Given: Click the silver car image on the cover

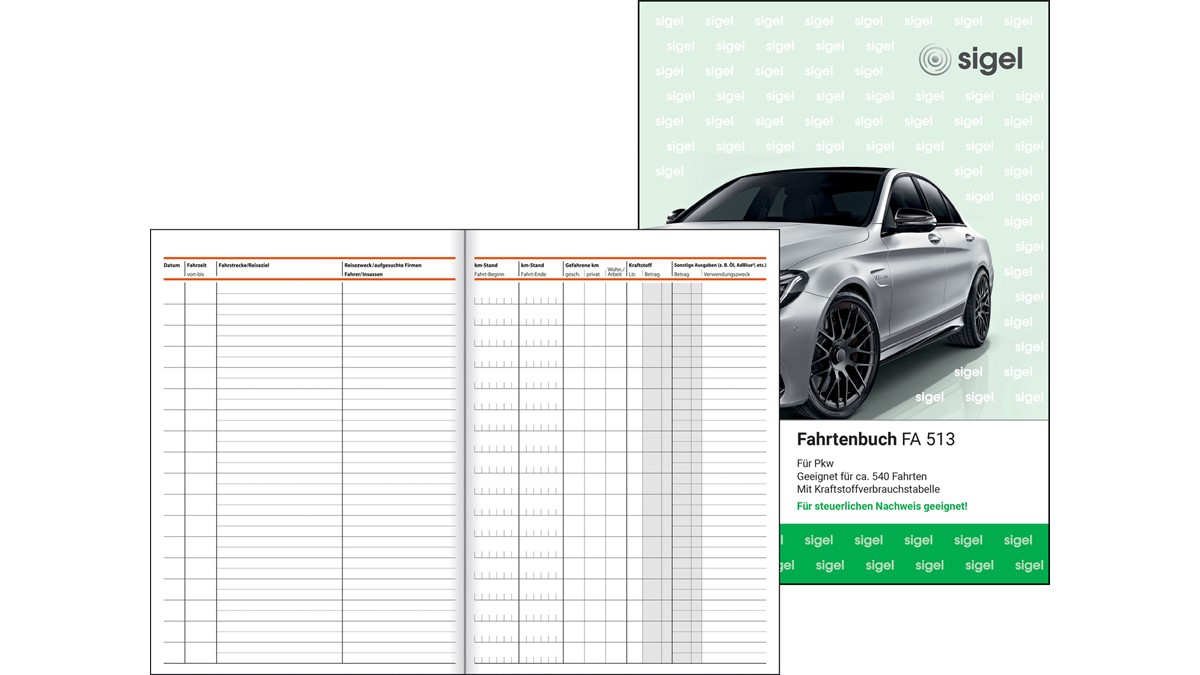Looking at the screenshot, I should click(x=858, y=290).
